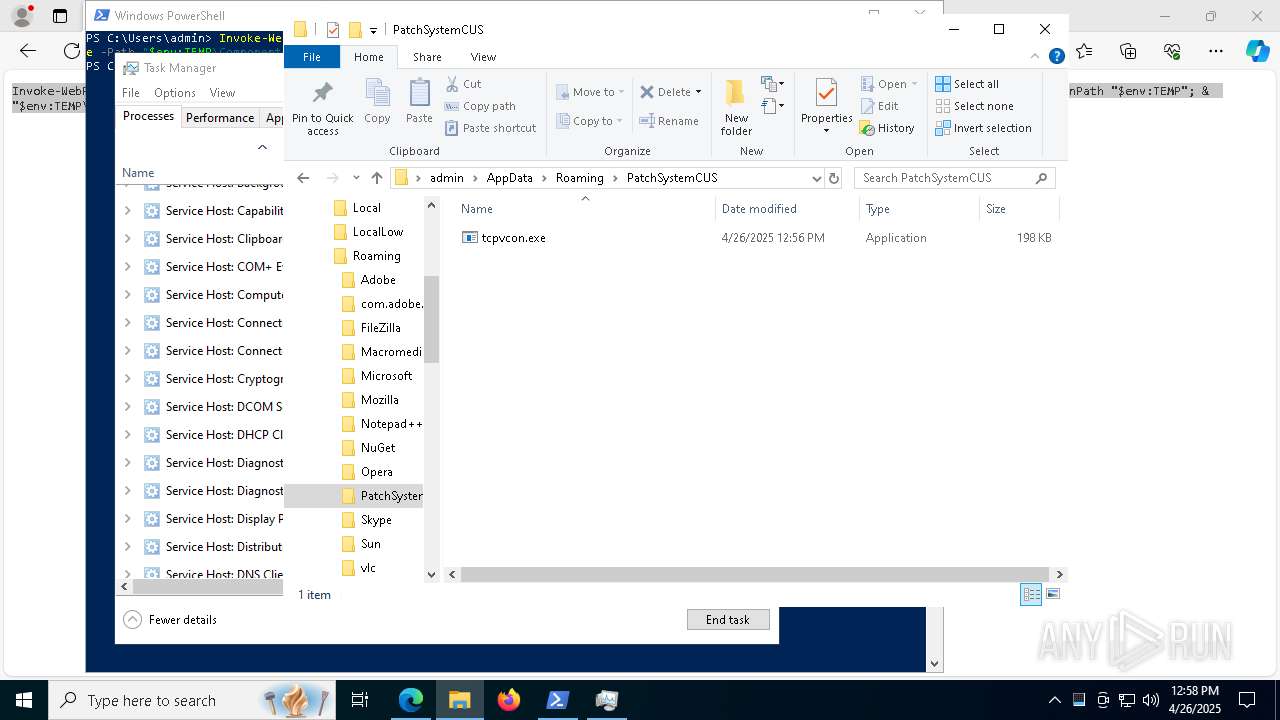Open notification center on taskbar

pos(1247,700)
